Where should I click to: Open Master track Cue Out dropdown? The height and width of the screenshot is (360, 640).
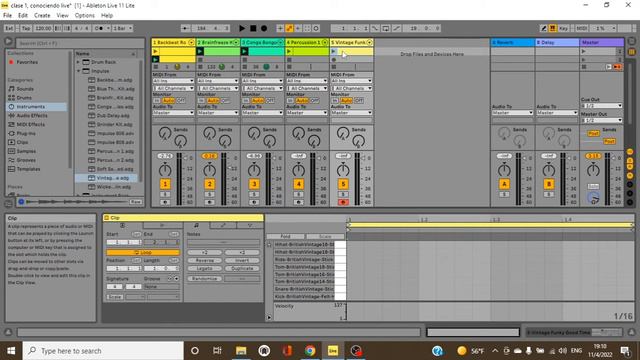coord(602,106)
